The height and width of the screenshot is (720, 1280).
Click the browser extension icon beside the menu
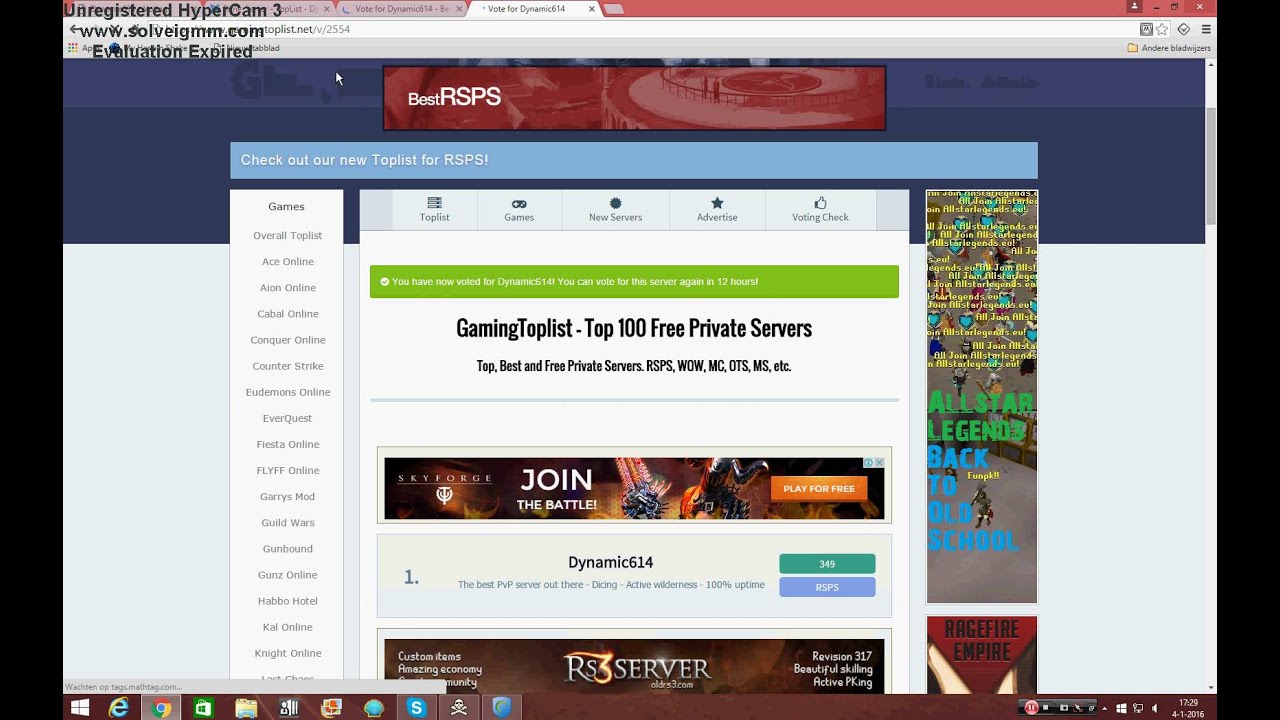pyautogui.click(x=1184, y=30)
